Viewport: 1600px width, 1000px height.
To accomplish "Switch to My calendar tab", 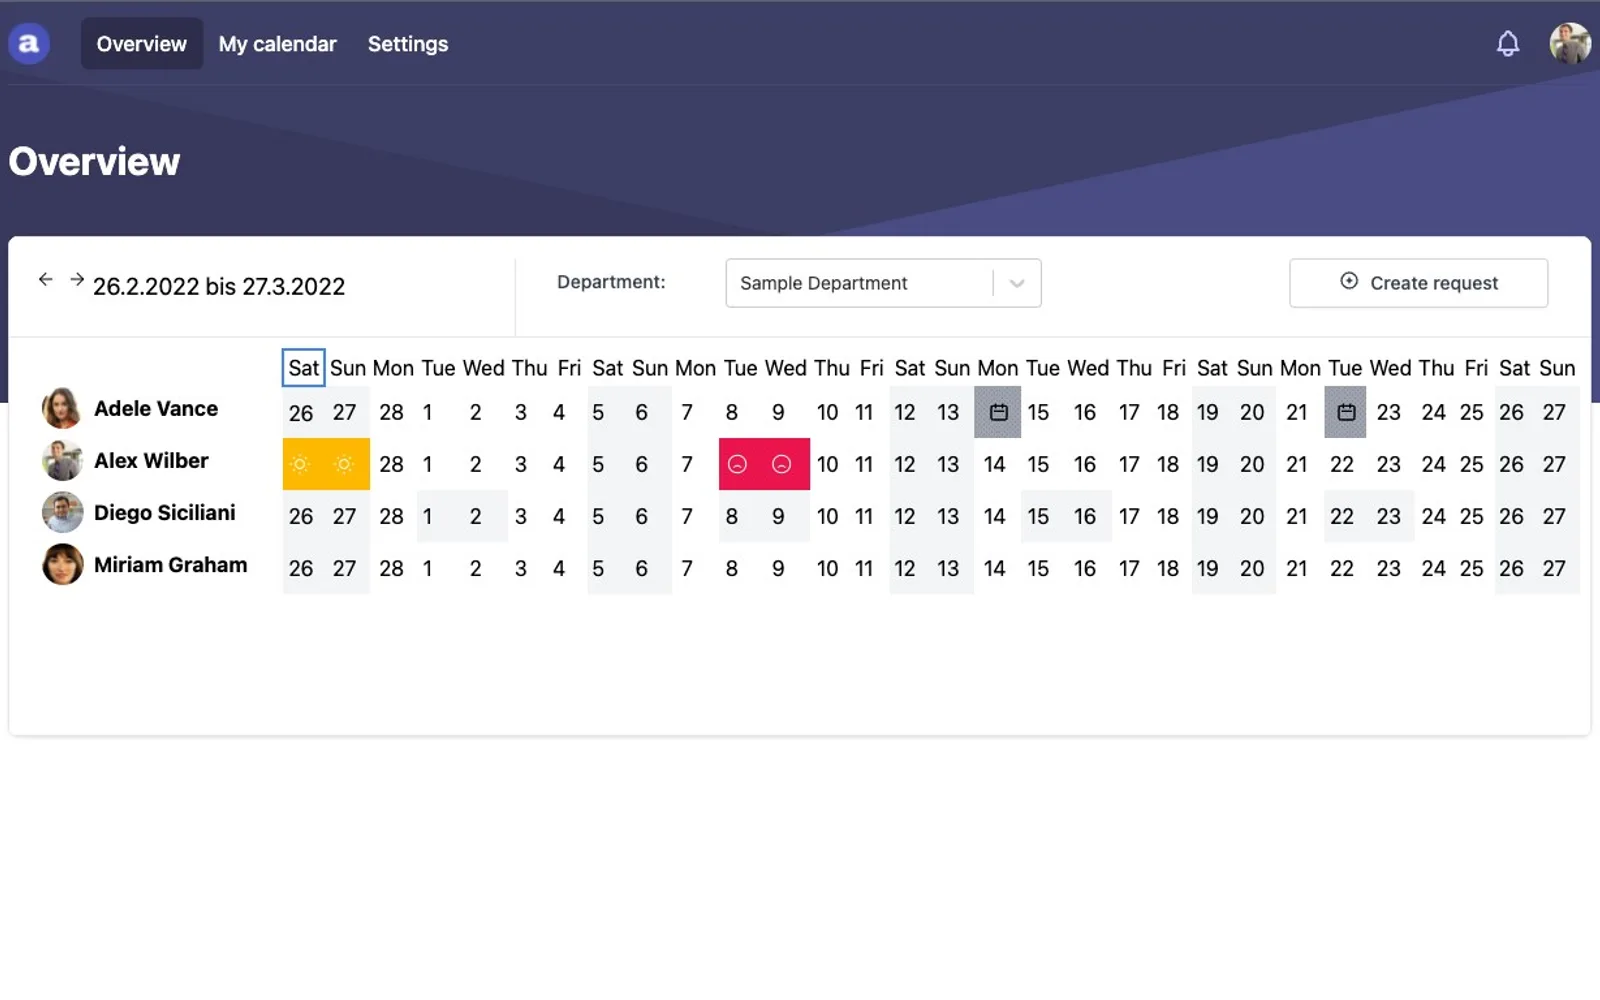I will [278, 44].
